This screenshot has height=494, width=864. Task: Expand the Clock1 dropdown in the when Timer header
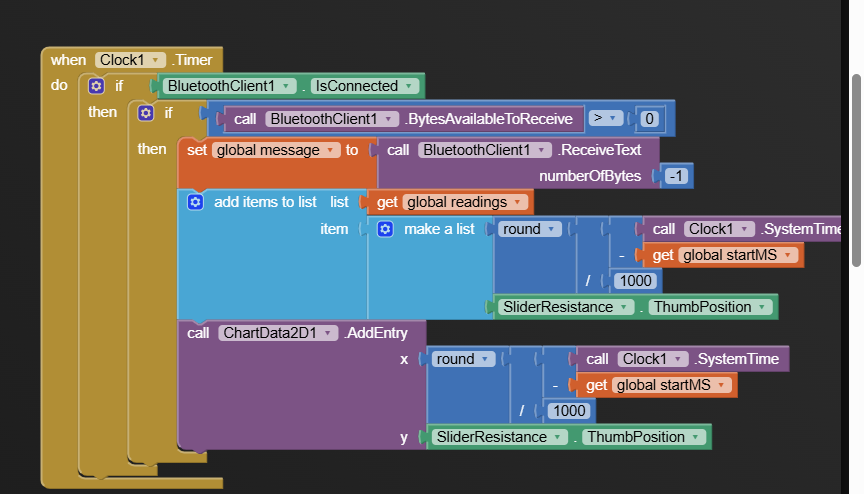click(x=156, y=60)
